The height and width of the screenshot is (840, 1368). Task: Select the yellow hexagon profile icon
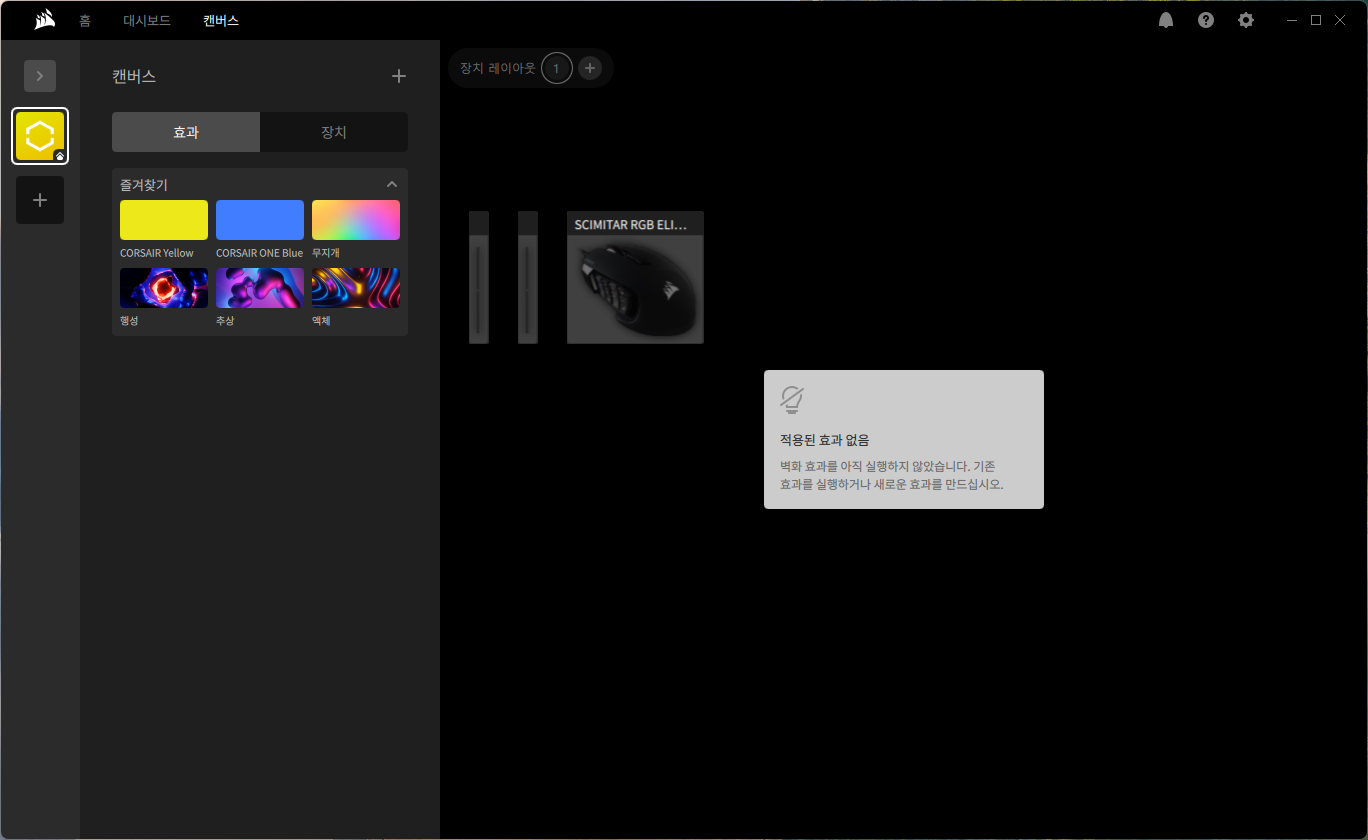click(x=40, y=136)
